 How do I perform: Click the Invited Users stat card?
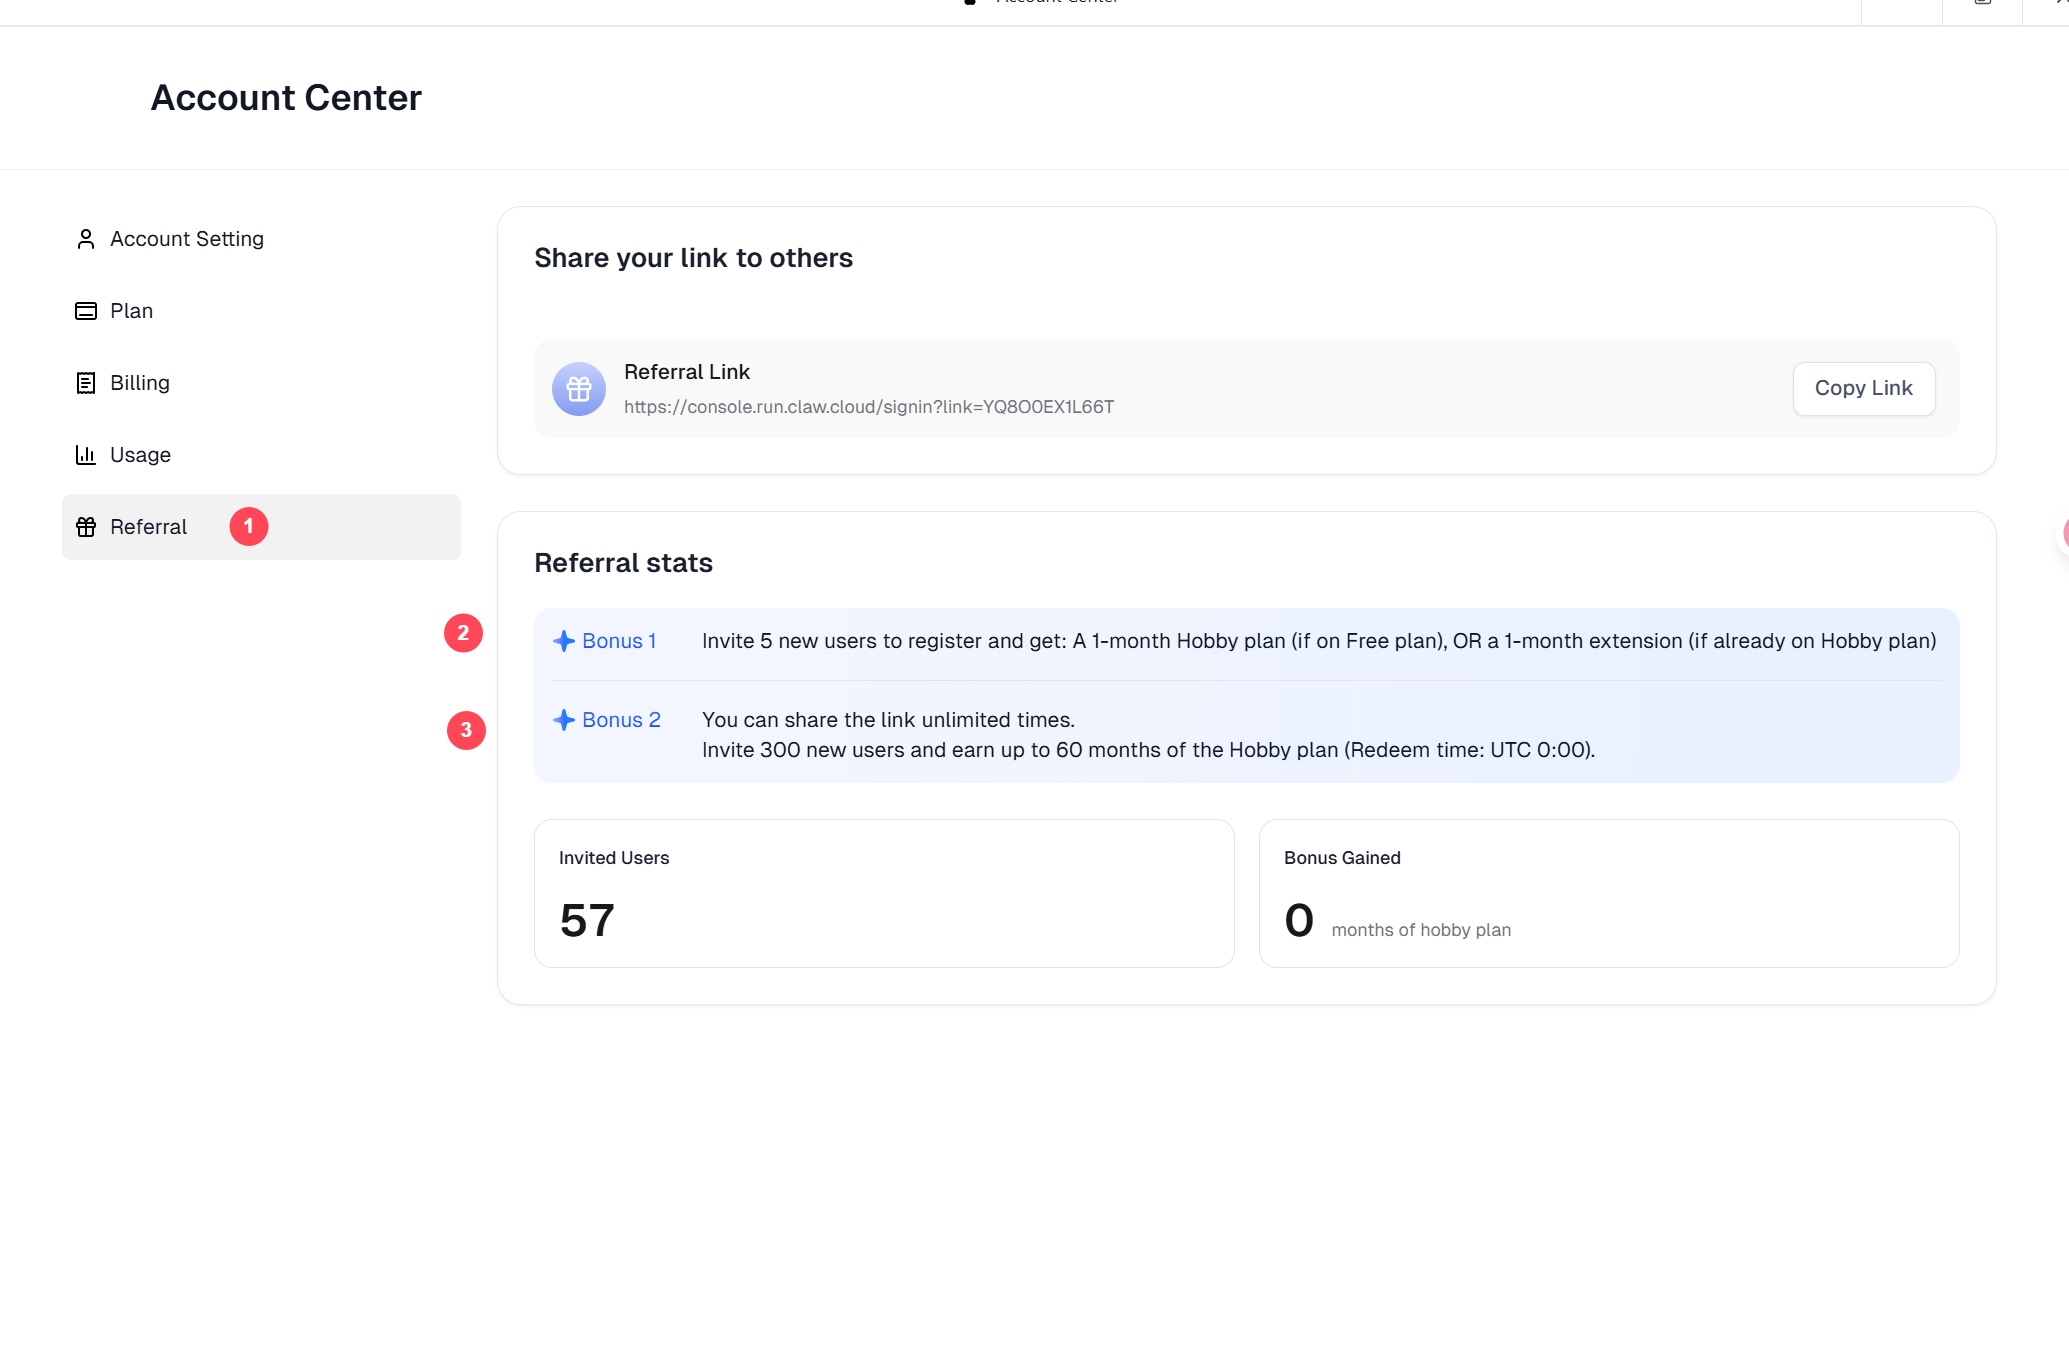[x=884, y=893]
